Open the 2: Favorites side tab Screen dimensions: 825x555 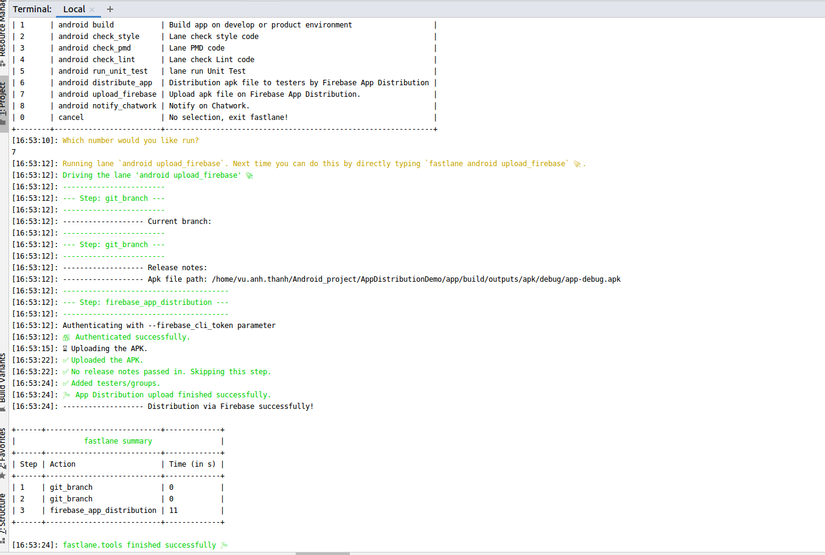tap(3, 452)
